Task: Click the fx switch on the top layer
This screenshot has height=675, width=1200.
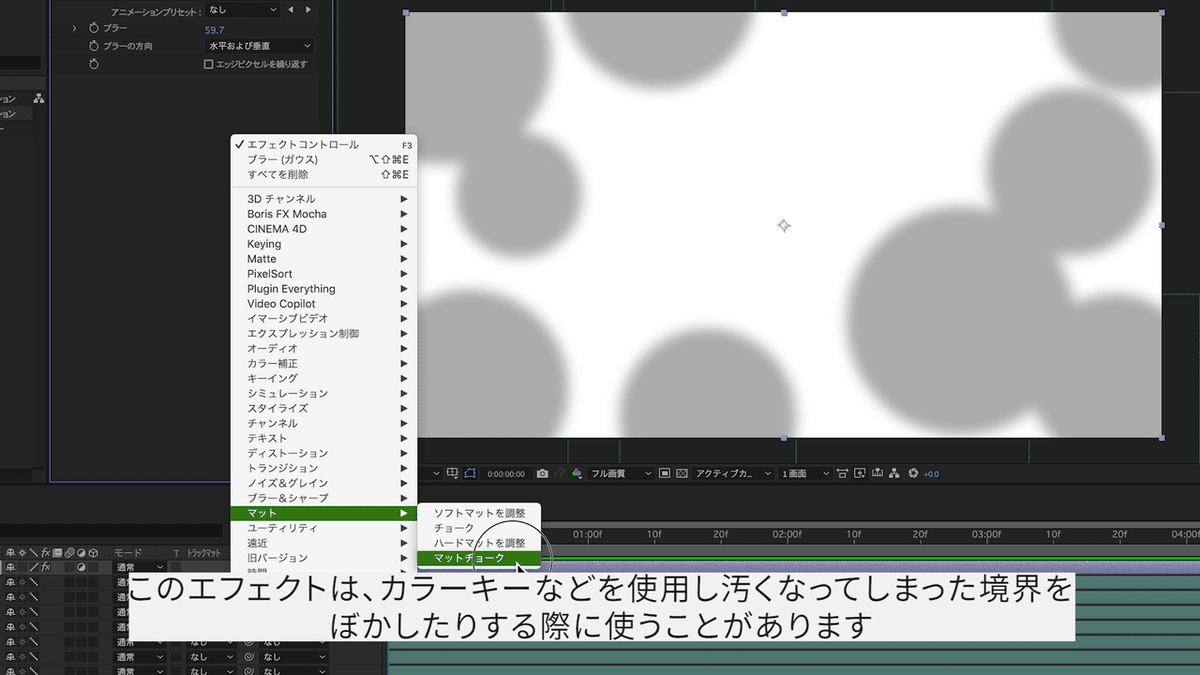Action: [46, 567]
